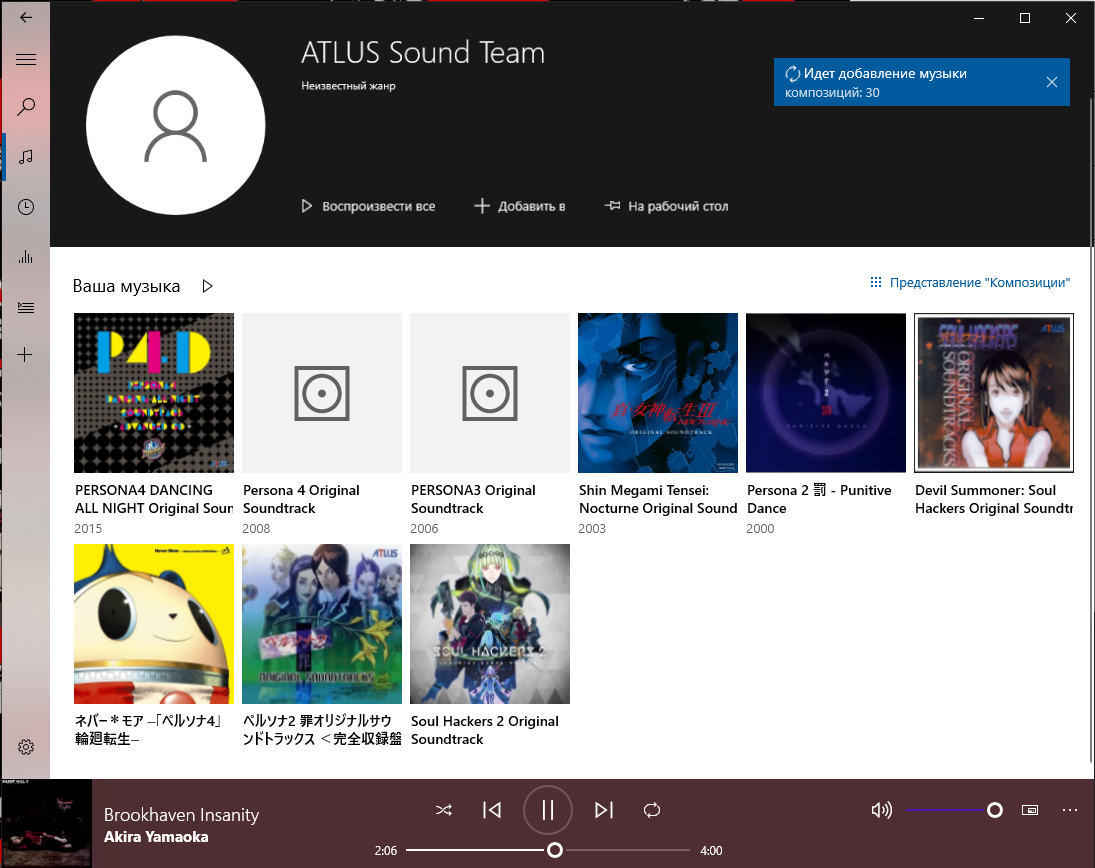
Task: Open Playlists icon in sidebar
Action: point(26,307)
